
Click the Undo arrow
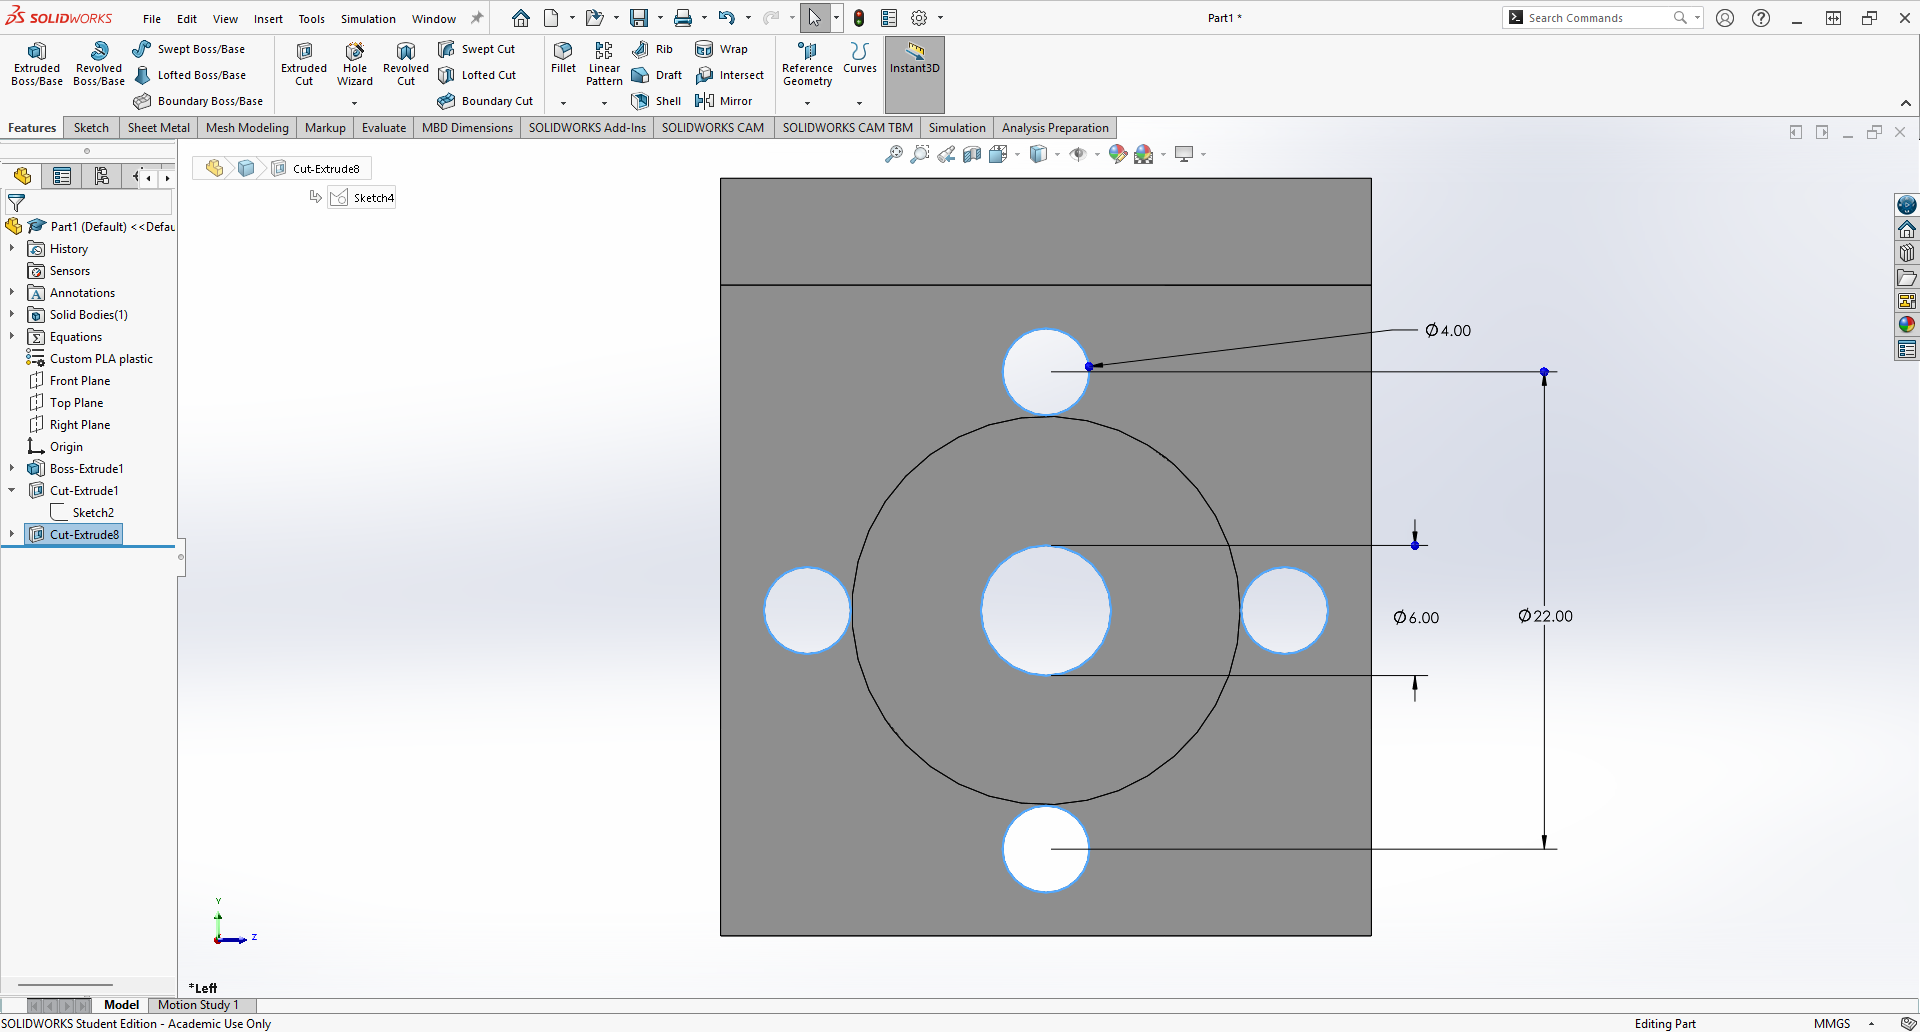point(727,18)
